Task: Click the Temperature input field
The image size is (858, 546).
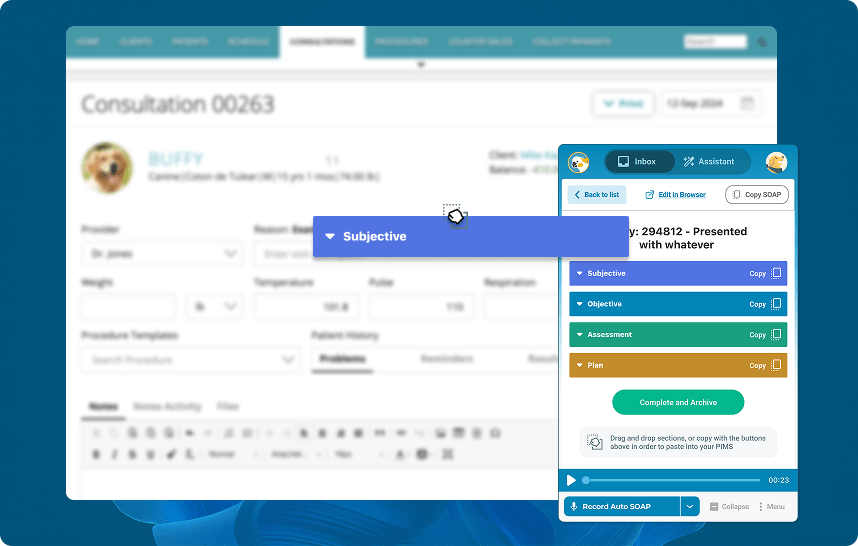Action: tap(307, 307)
